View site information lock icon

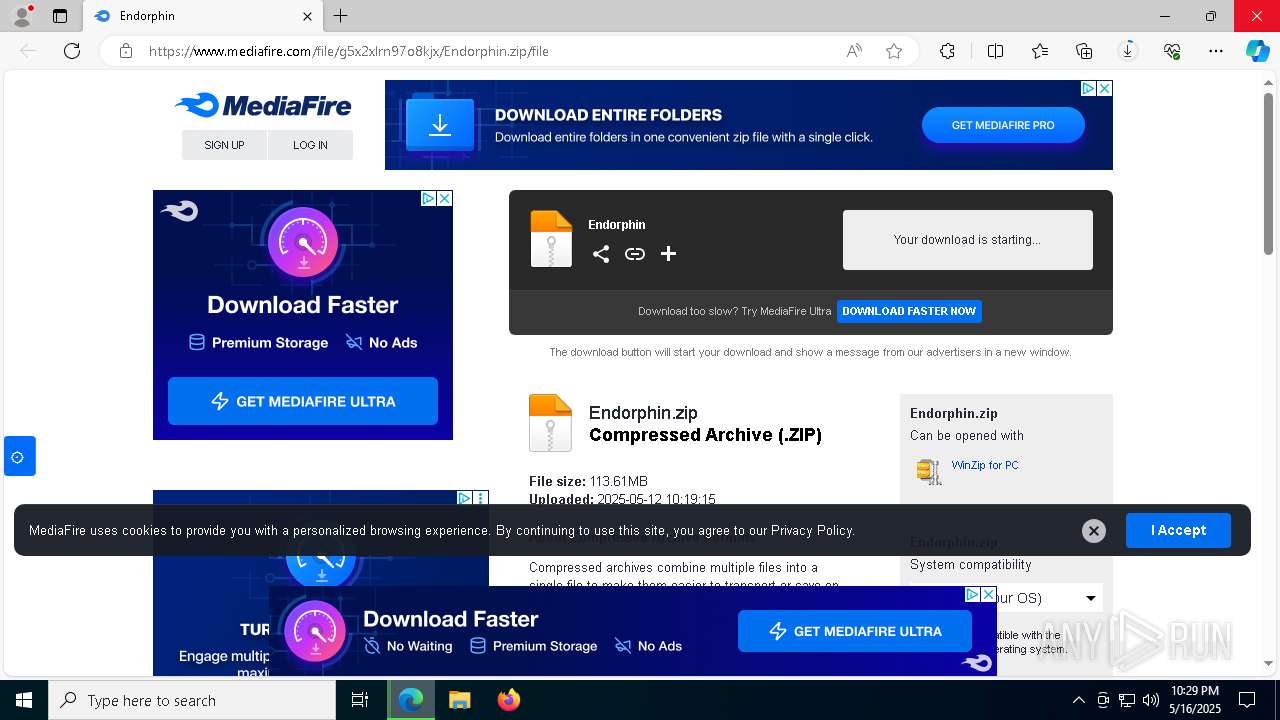[126, 51]
